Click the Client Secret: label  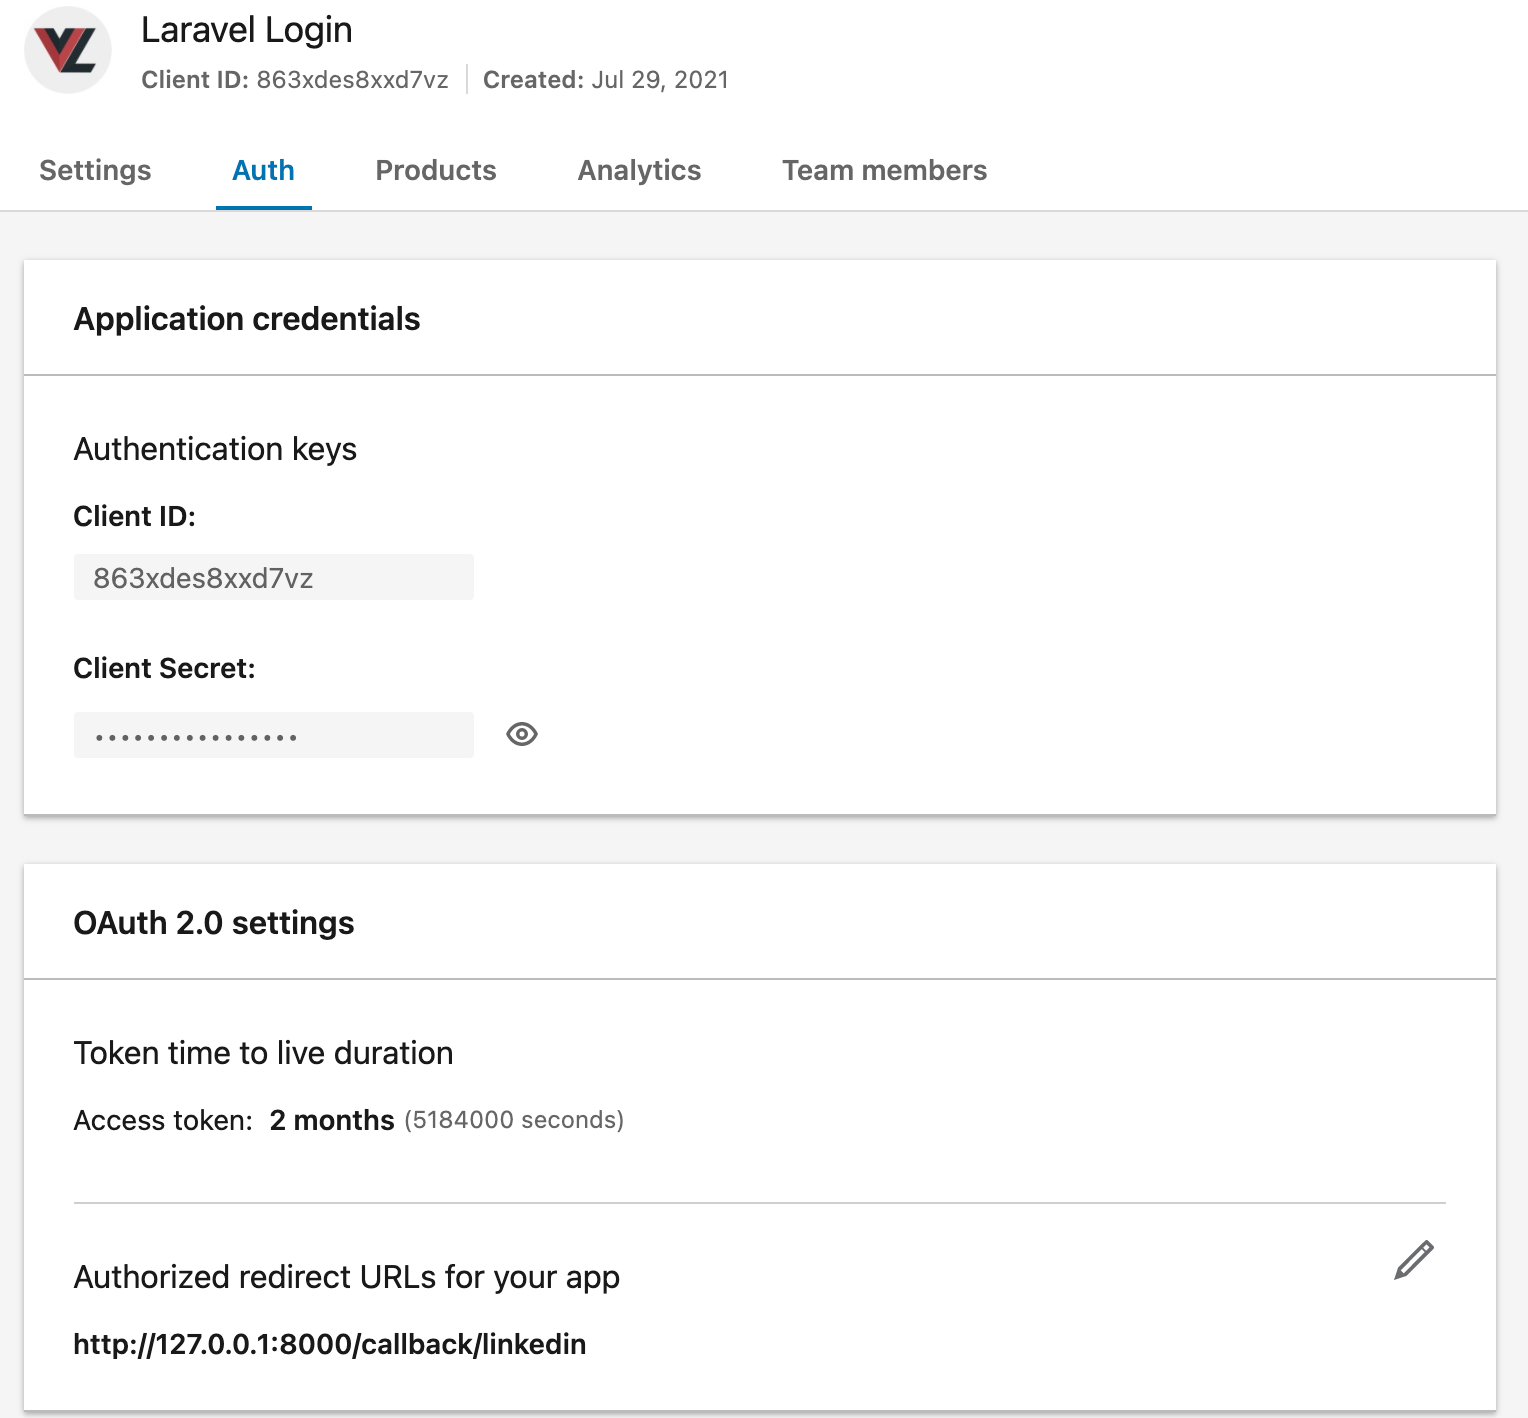[165, 668]
